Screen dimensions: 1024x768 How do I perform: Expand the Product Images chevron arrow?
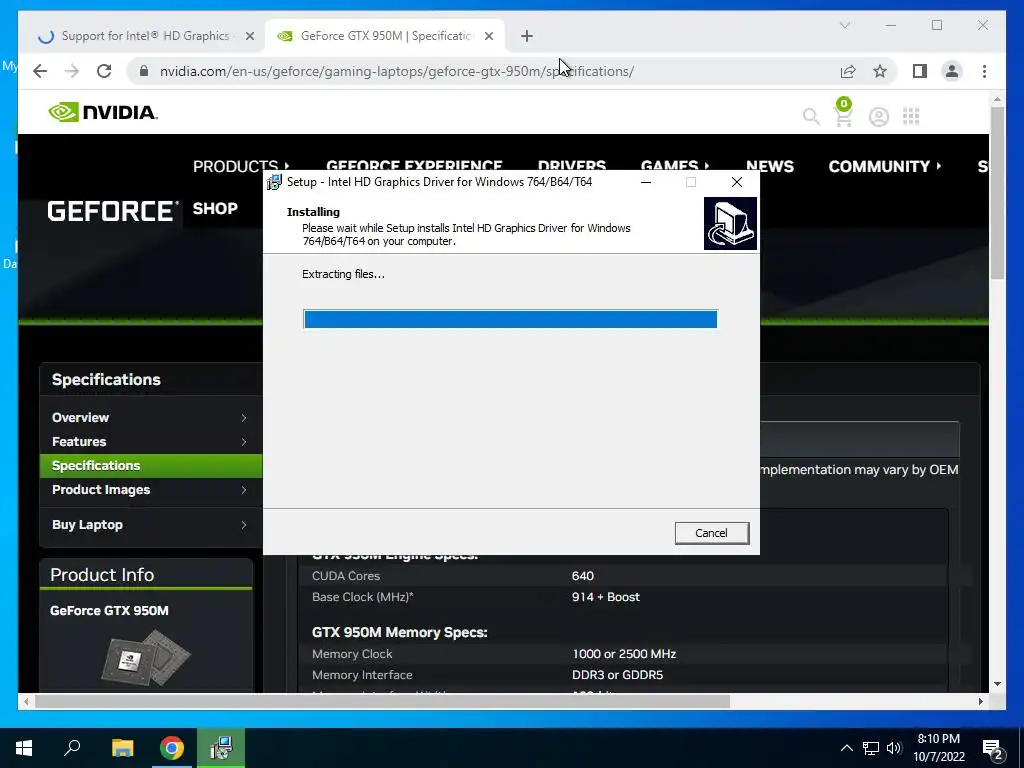click(x=244, y=490)
